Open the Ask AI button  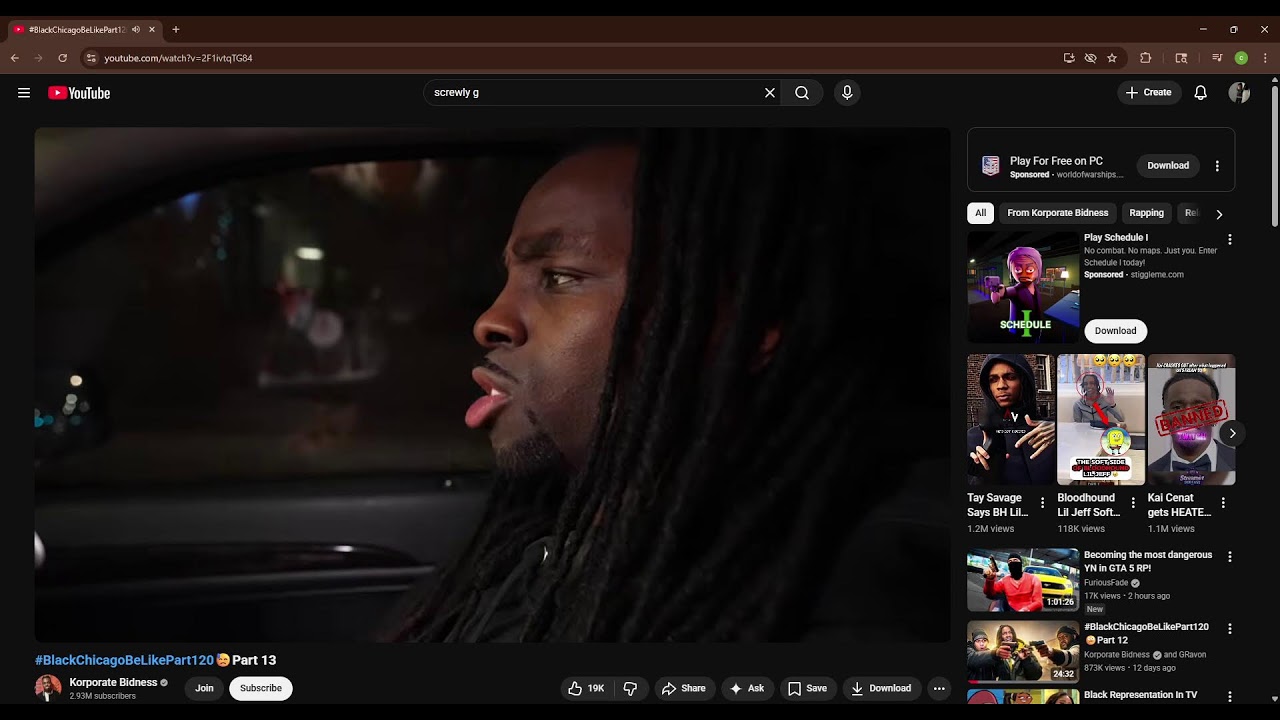point(747,688)
